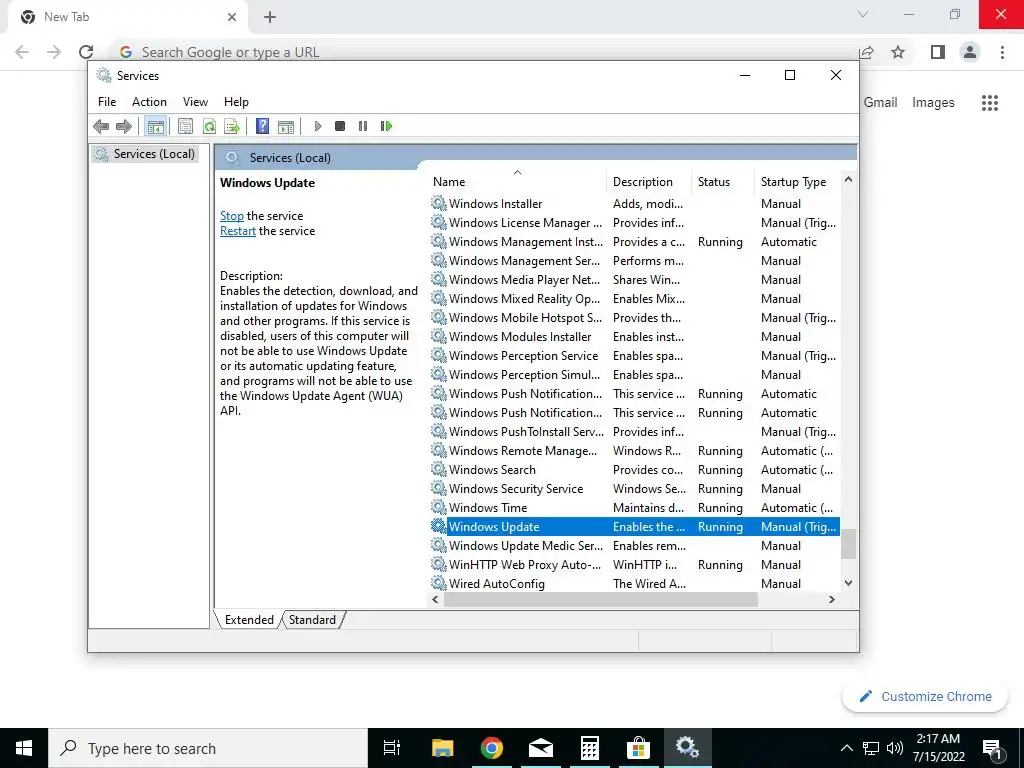This screenshot has height=768, width=1024.
Task: Click the vertical scrollbar thumb in services list
Action: 848,545
